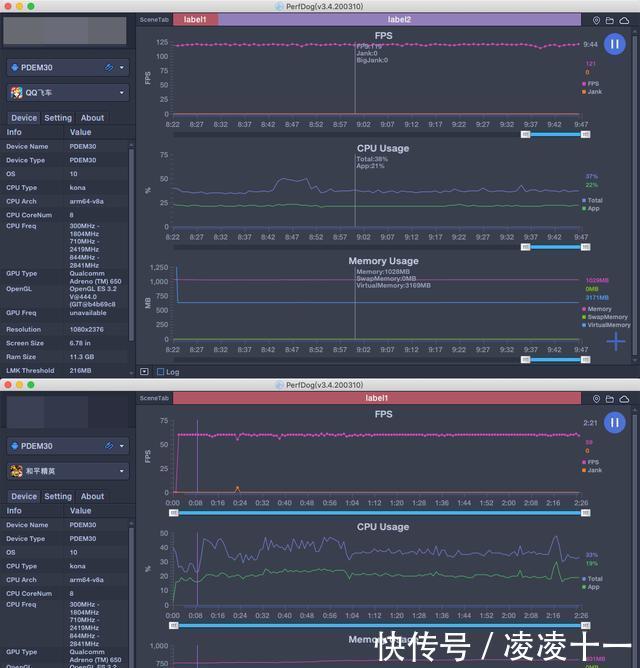This screenshot has height=668, width=640.
Task: Click wireless link icon on top PDEM30 selector
Action: click(x=109, y=67)
